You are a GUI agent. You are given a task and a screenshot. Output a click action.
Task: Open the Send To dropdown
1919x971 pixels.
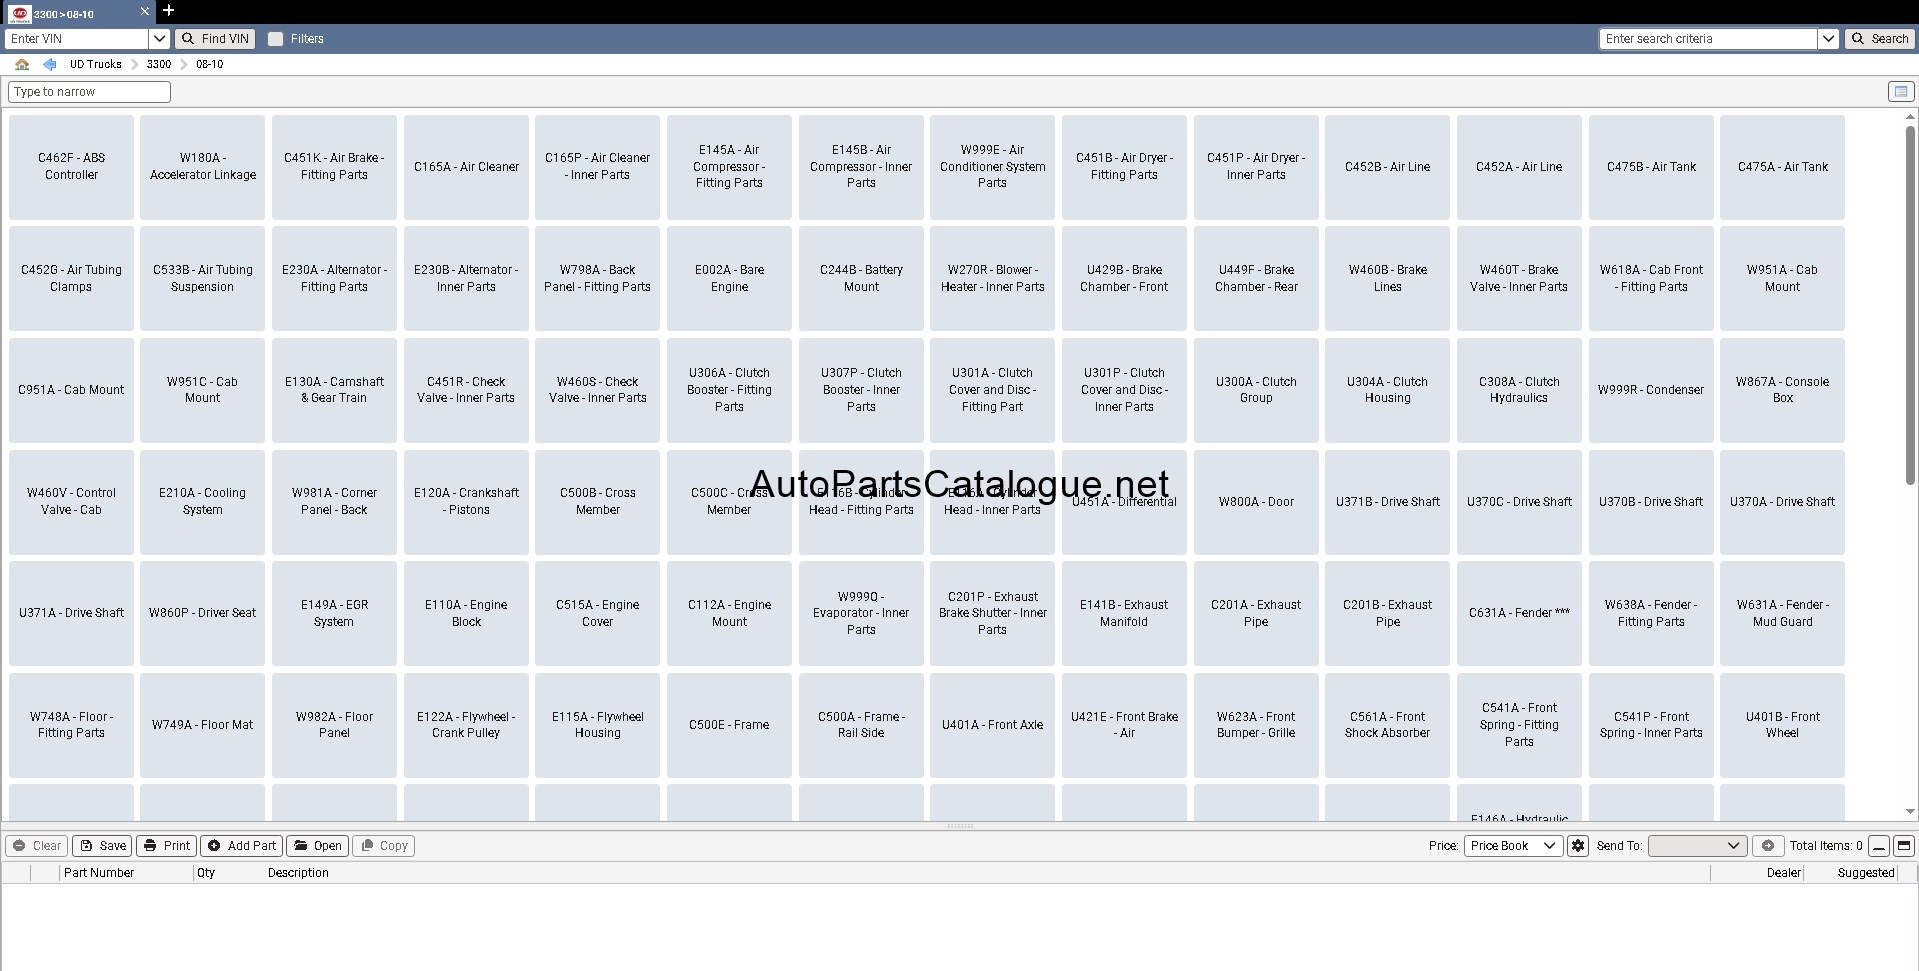point(1697,846)
